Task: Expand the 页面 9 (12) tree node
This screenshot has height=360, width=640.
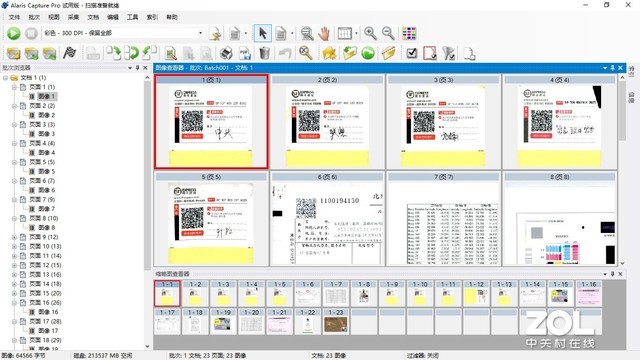Action: (14, 237)
